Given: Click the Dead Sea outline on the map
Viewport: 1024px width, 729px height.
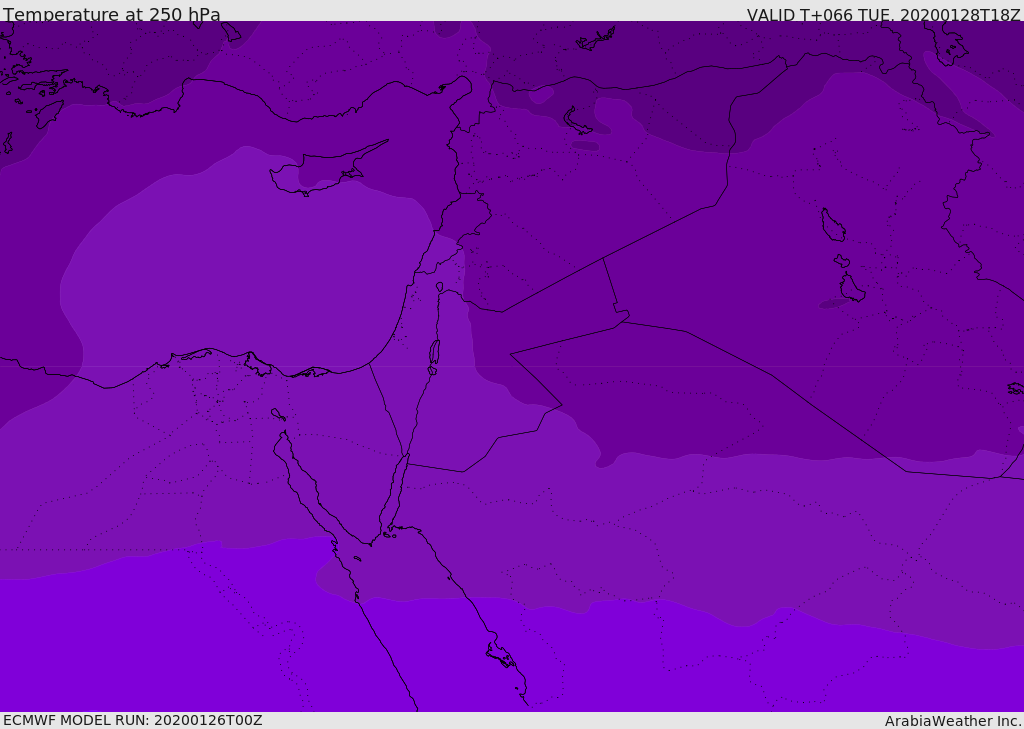Looking at the screenshot, I should (434, 353).
